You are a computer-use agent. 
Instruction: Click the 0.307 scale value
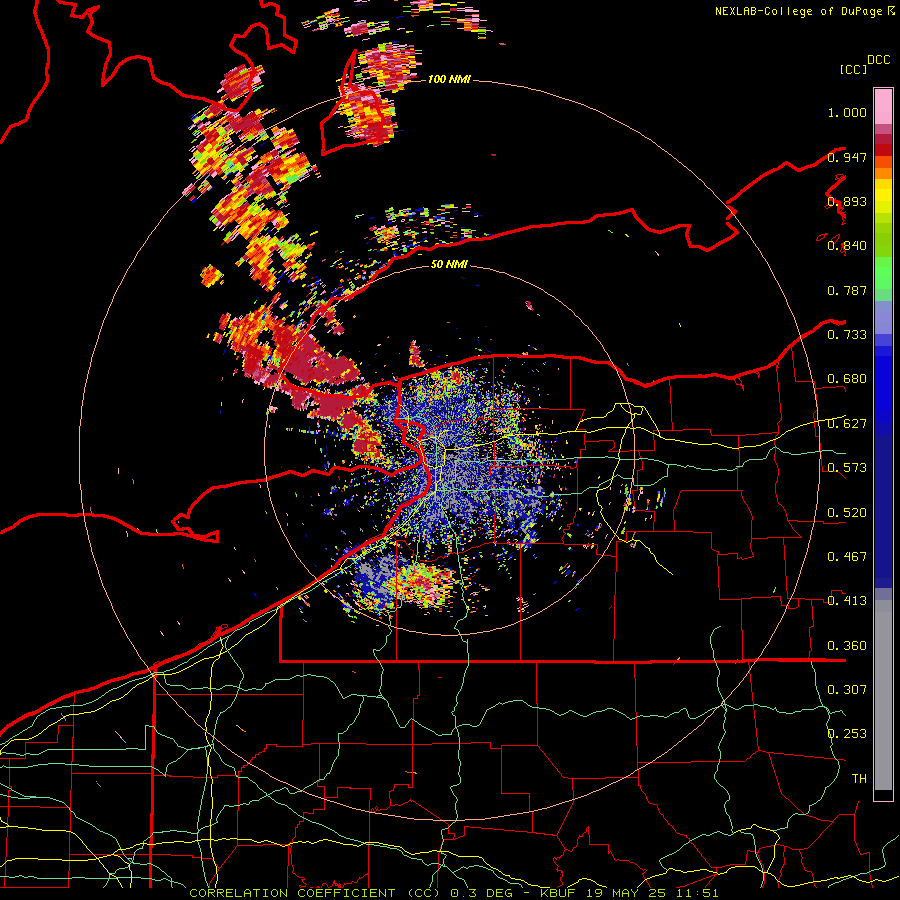[x=847, y=689]
